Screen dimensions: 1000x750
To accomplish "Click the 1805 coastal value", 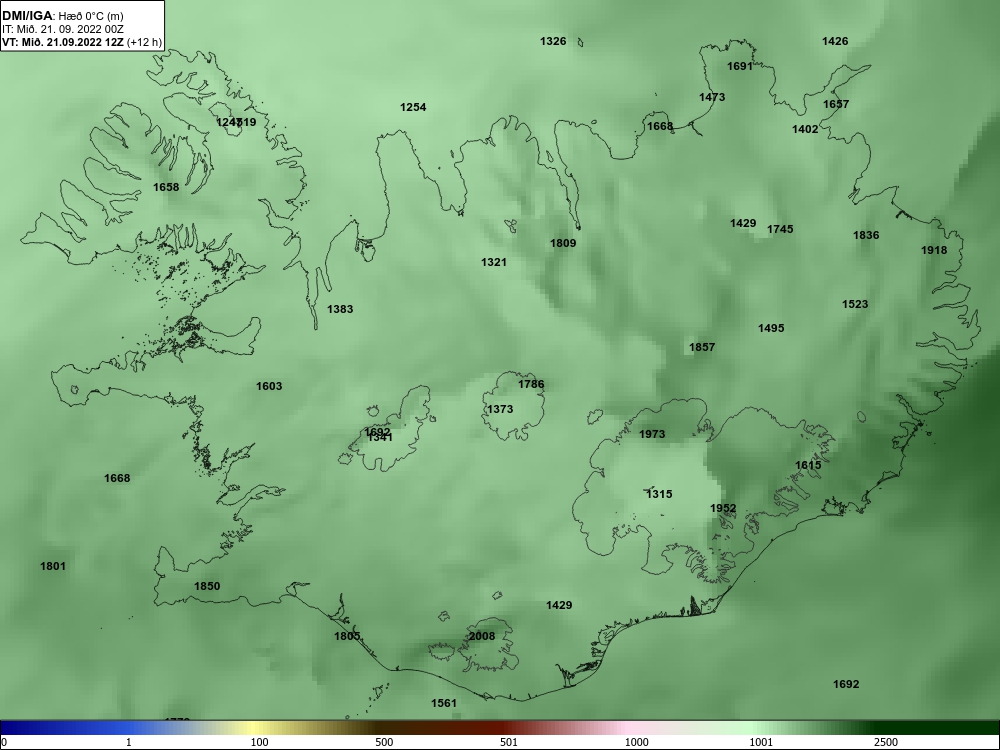I will click(347, 636).
